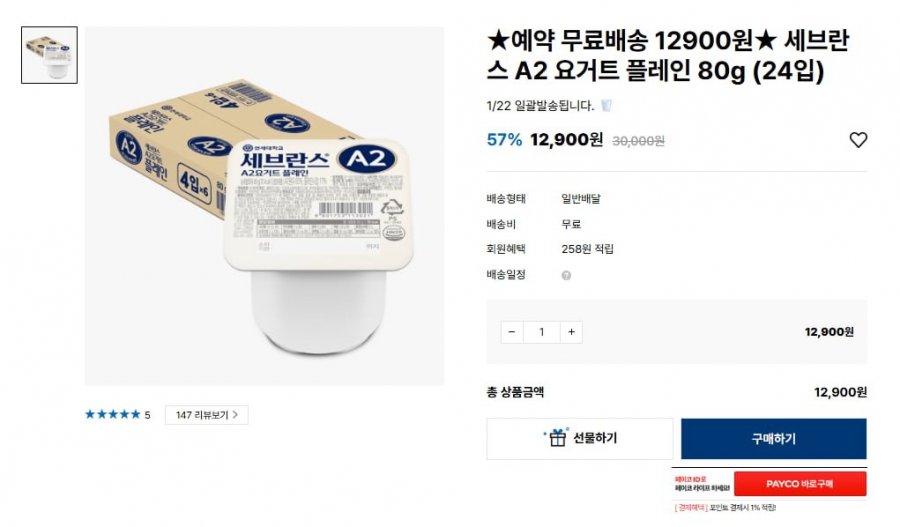900x527 pixels.
Task: Add product to wishlist with heart icon
Action: point(858,140)
